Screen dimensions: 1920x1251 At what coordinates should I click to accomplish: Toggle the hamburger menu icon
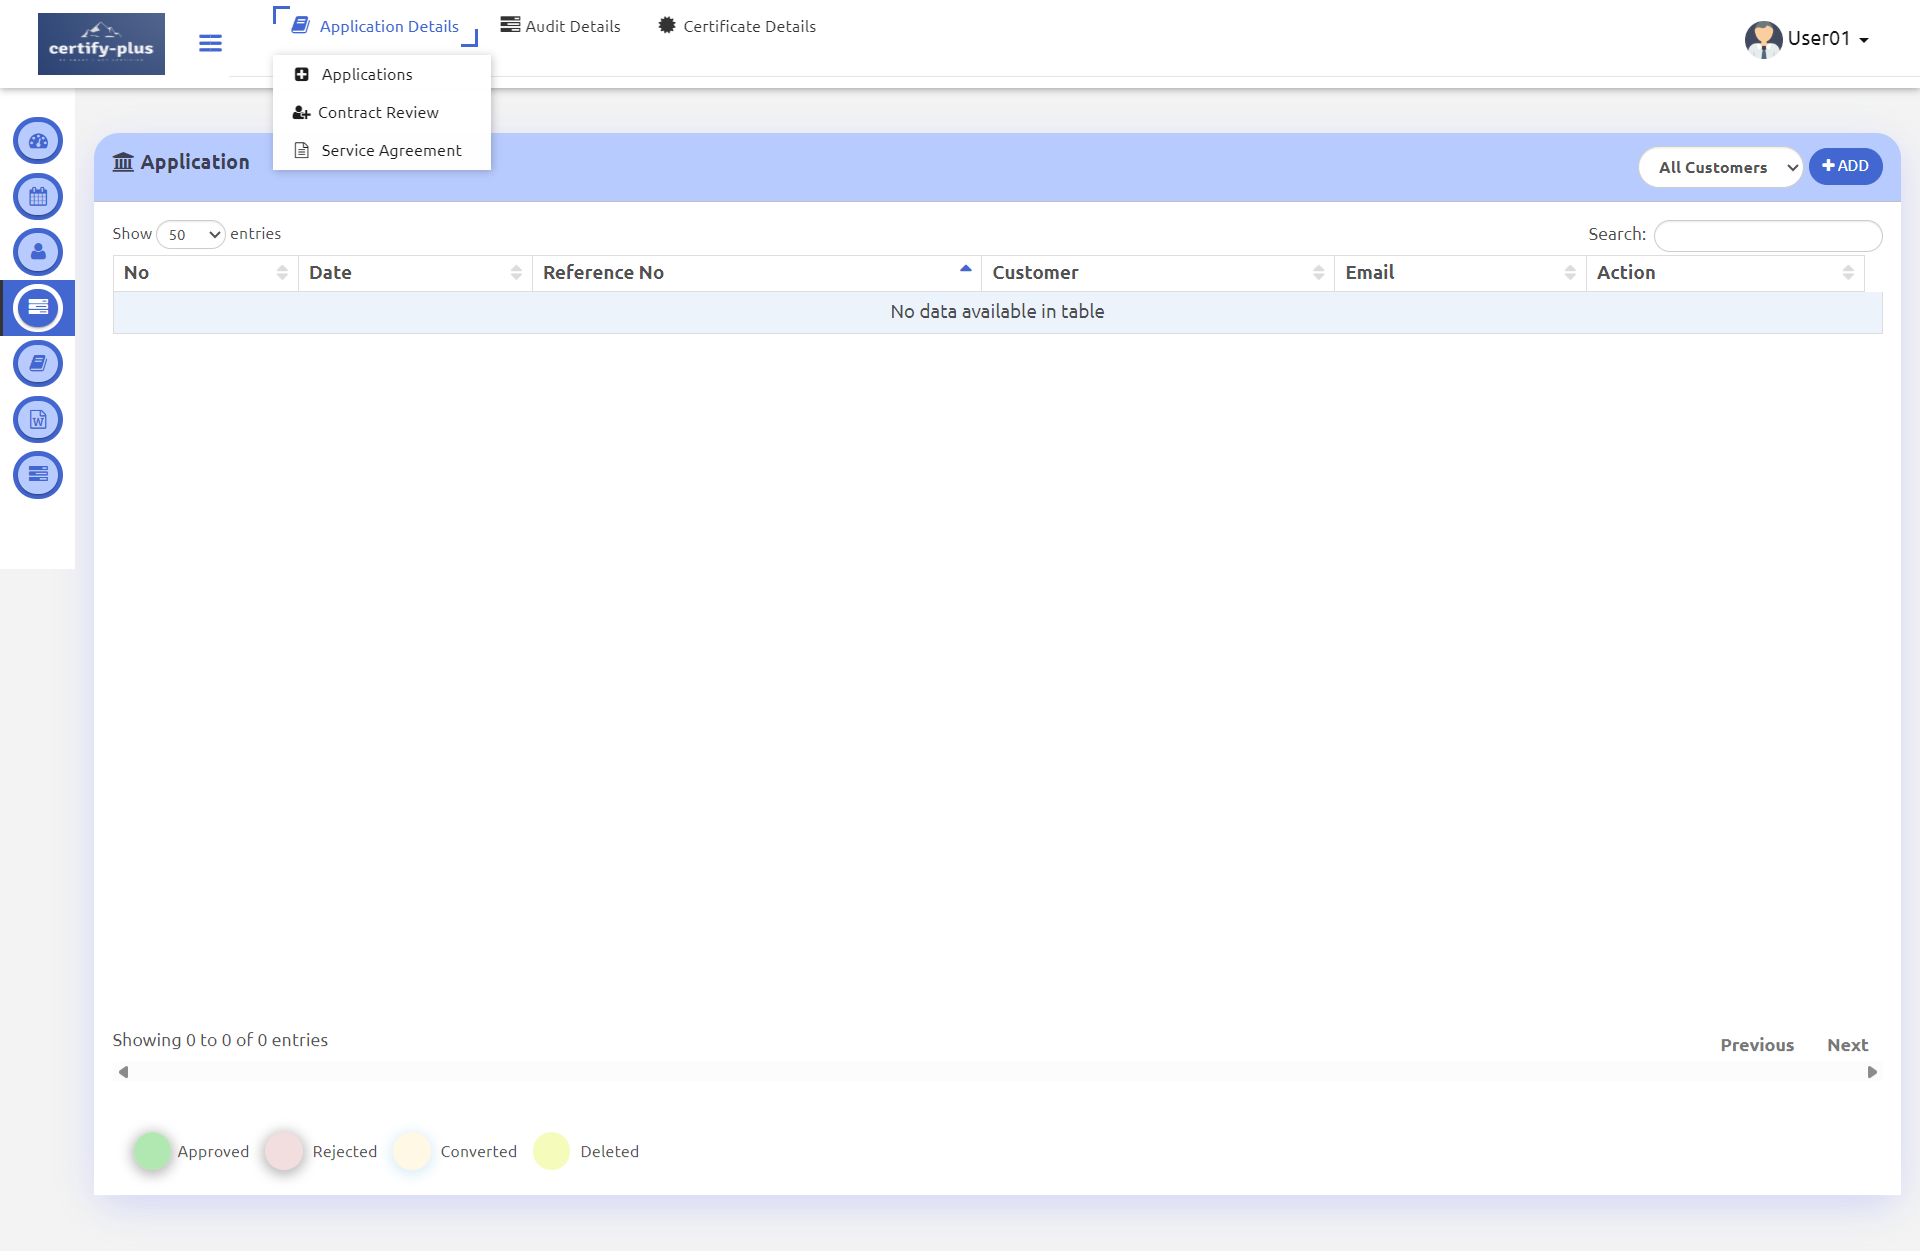coord(210,43)
